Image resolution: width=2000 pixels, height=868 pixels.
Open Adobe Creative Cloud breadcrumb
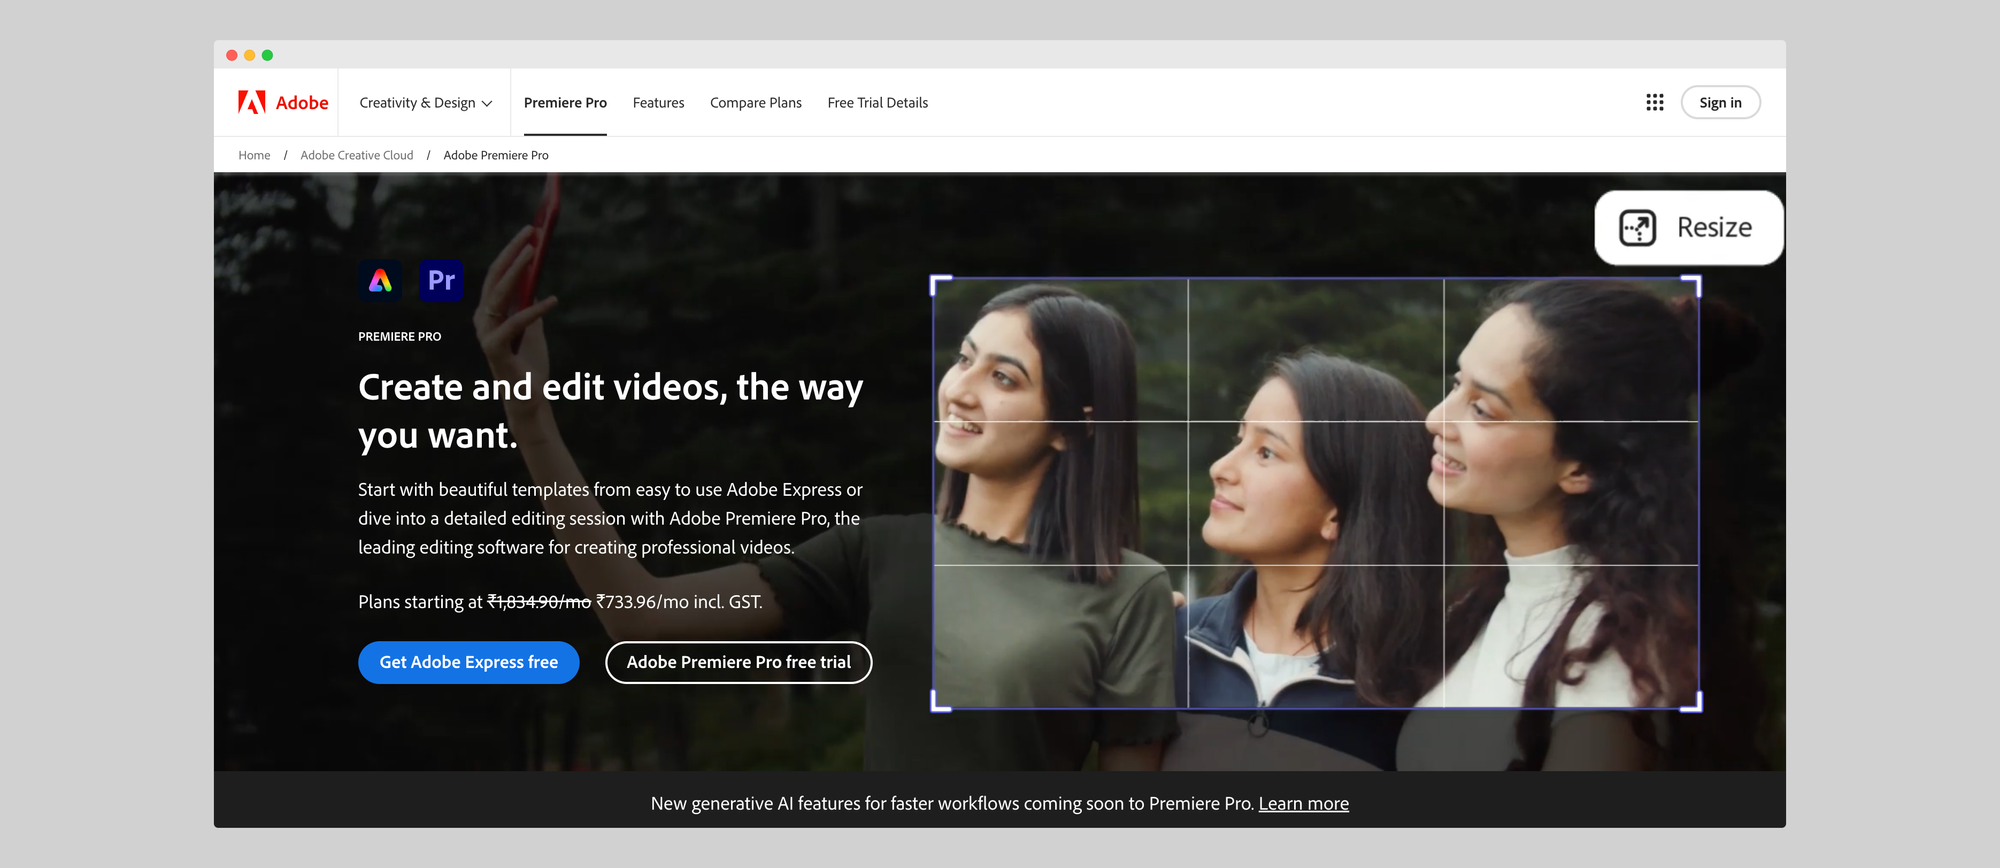point(356,155)
